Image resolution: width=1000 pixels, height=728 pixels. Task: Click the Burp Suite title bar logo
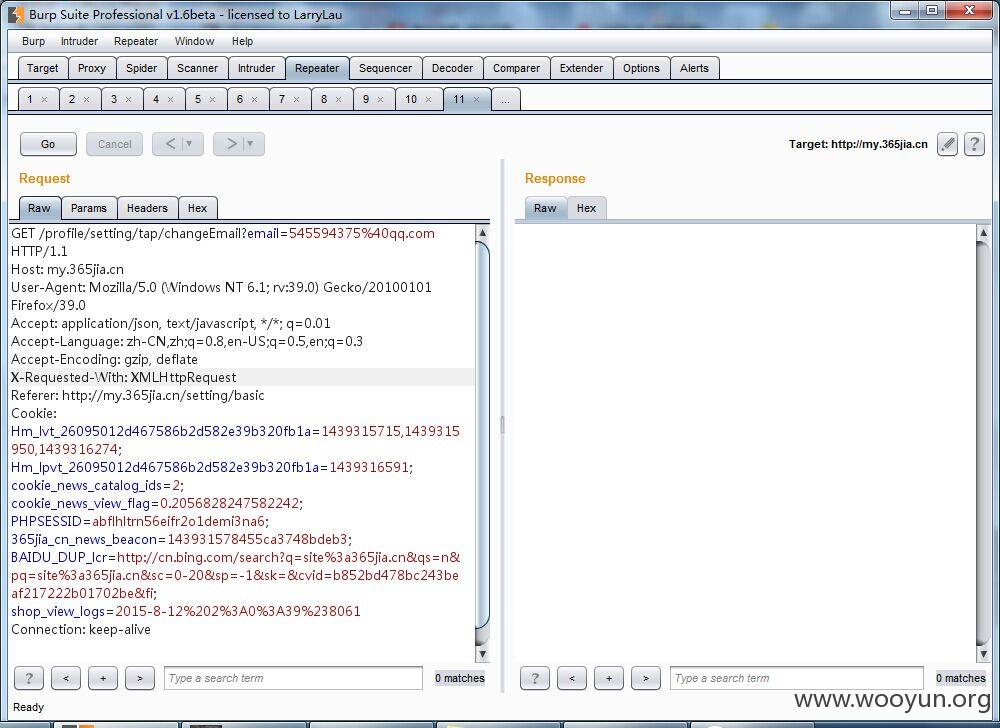[15, 14]
